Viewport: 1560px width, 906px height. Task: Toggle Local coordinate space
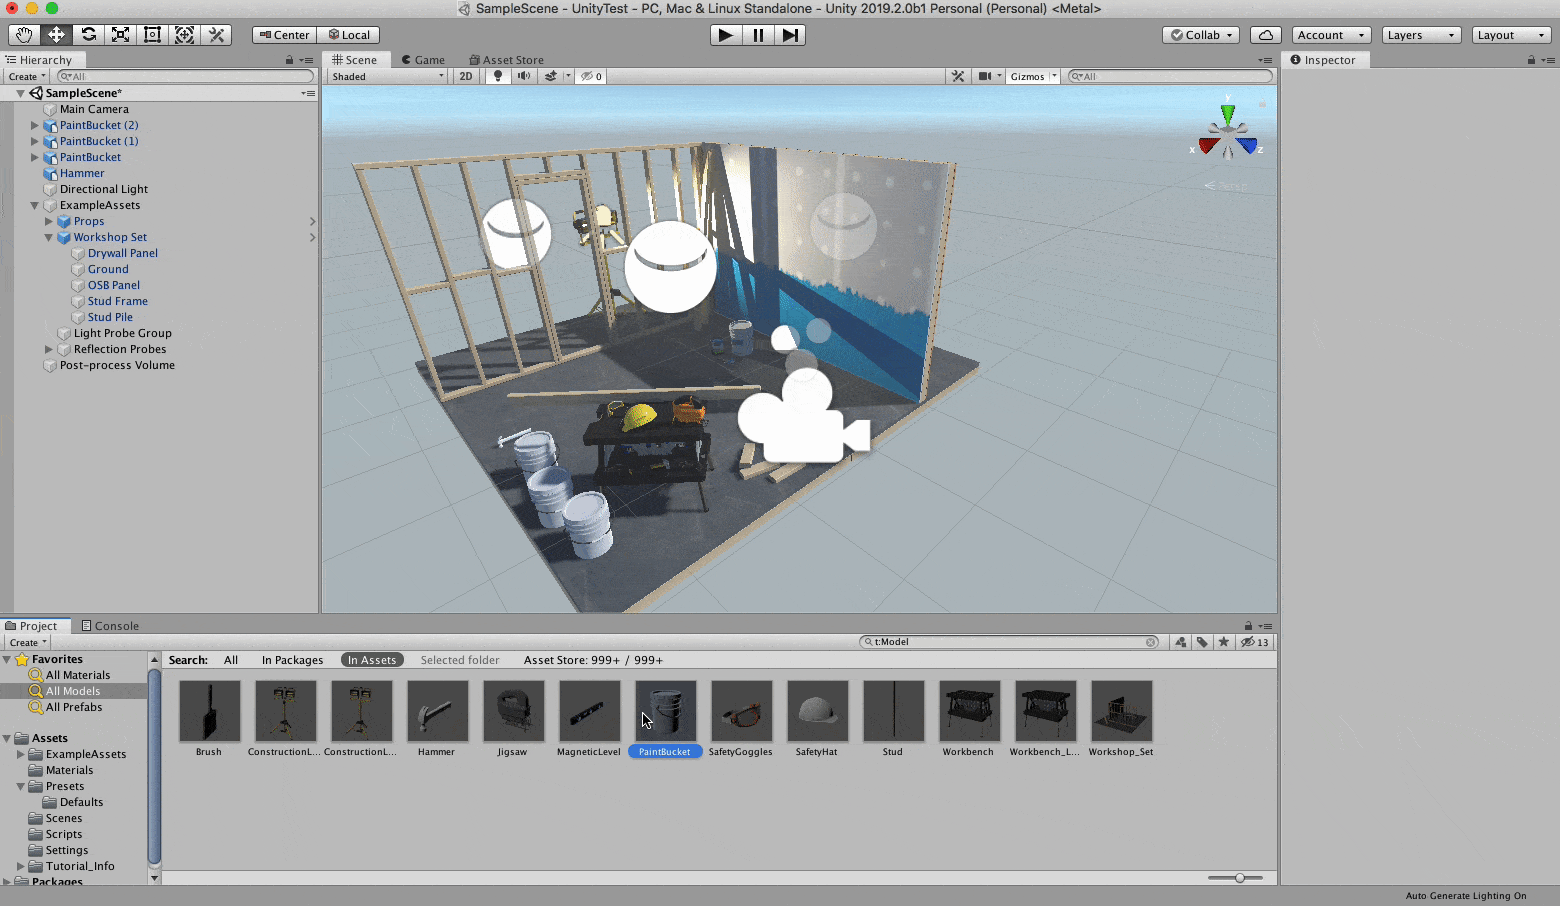click(x=350, y=34)
